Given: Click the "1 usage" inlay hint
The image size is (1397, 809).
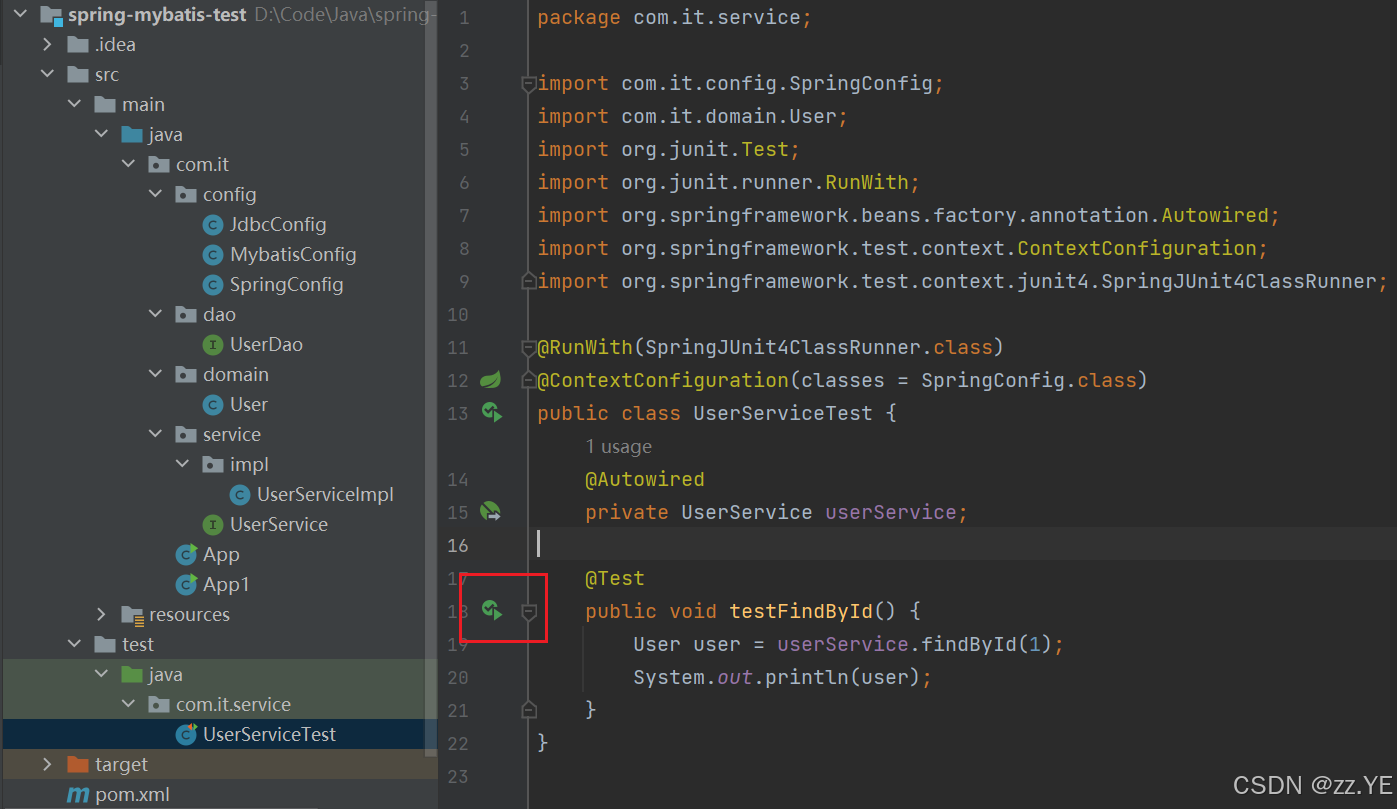Looking at the screenshot, I should 618,447.
